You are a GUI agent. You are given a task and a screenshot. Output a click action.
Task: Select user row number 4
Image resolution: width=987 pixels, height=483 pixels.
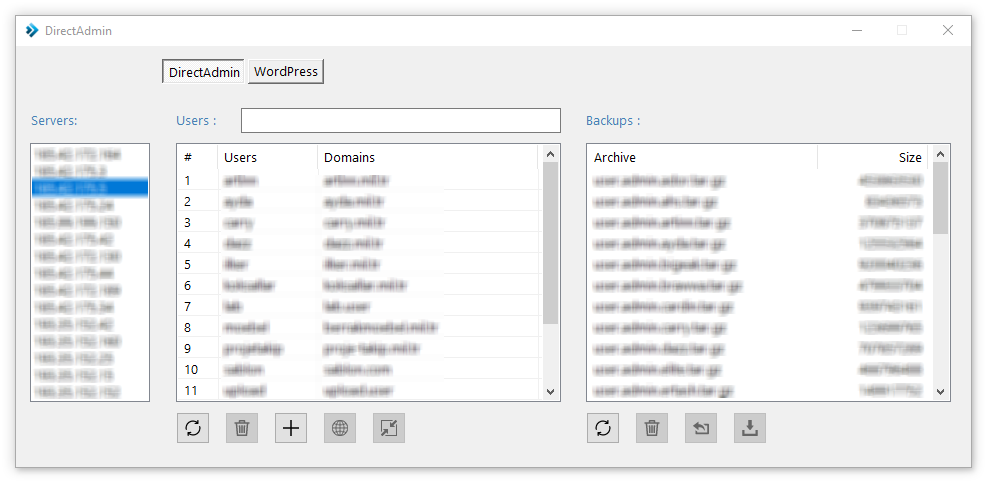point(358,243)
